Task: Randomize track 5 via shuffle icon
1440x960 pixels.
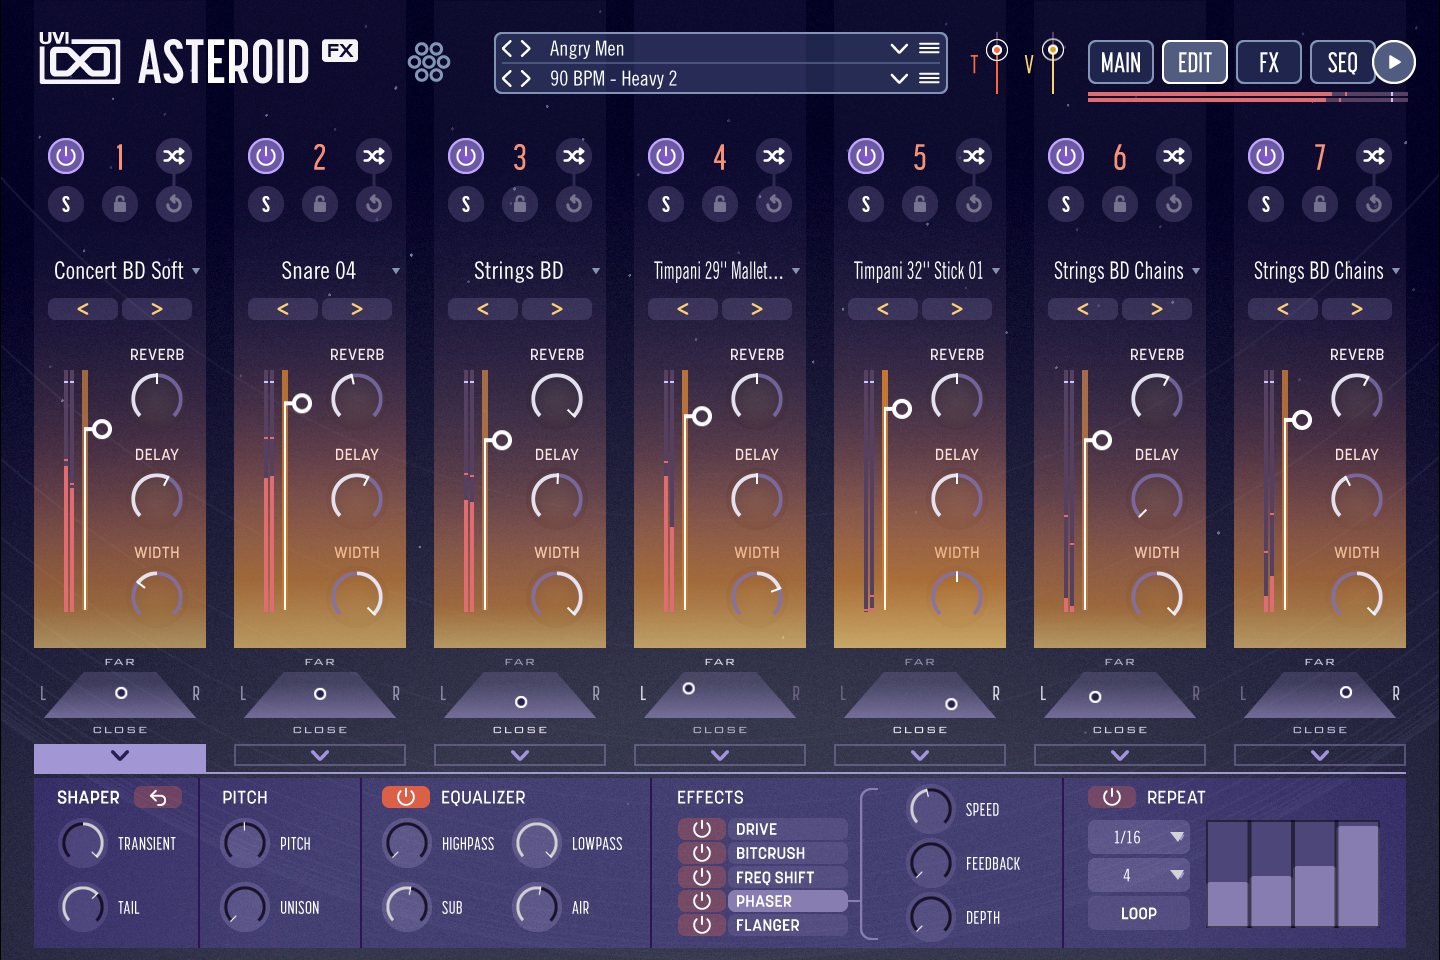Action: (974, 156)
